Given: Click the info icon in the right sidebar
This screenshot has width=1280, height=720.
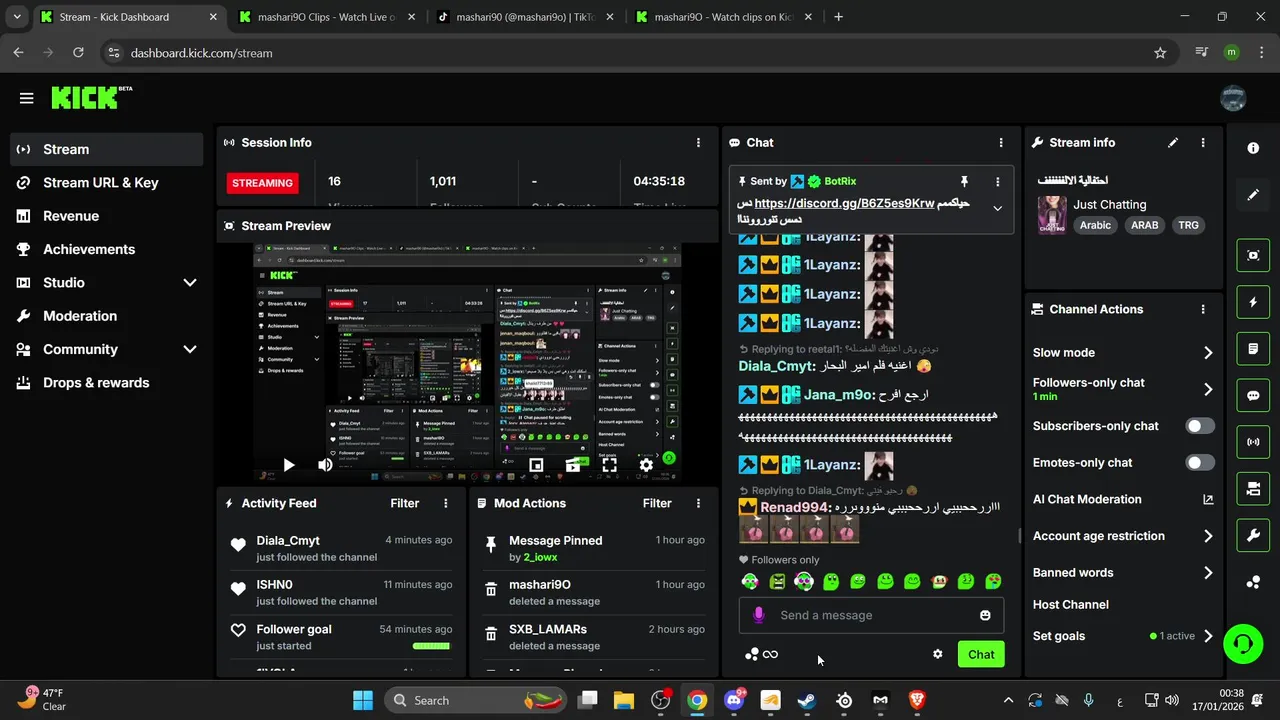Looking at the screenshot, I should 1253,148.
